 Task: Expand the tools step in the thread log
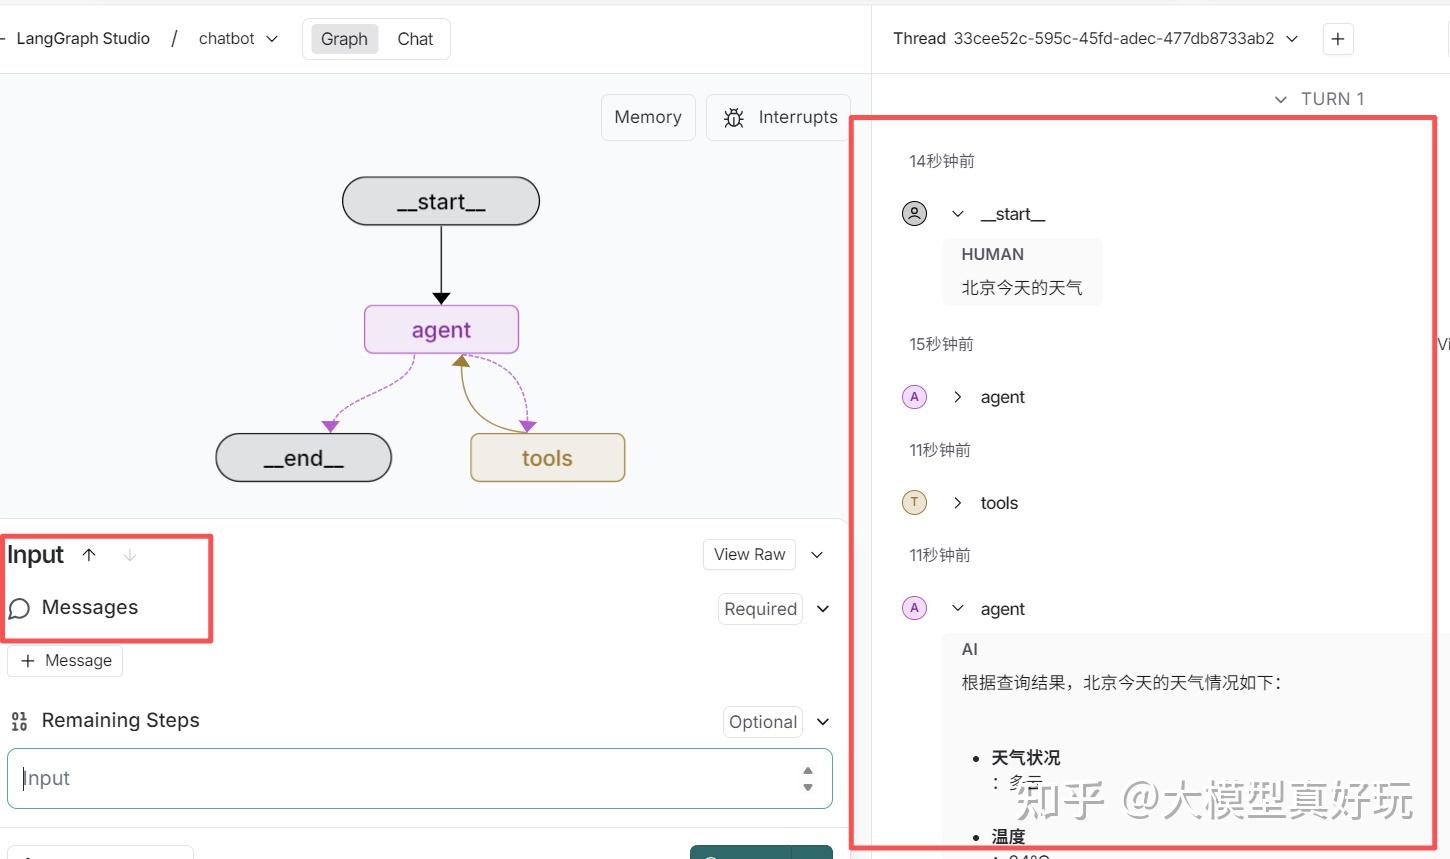(957, 502)
